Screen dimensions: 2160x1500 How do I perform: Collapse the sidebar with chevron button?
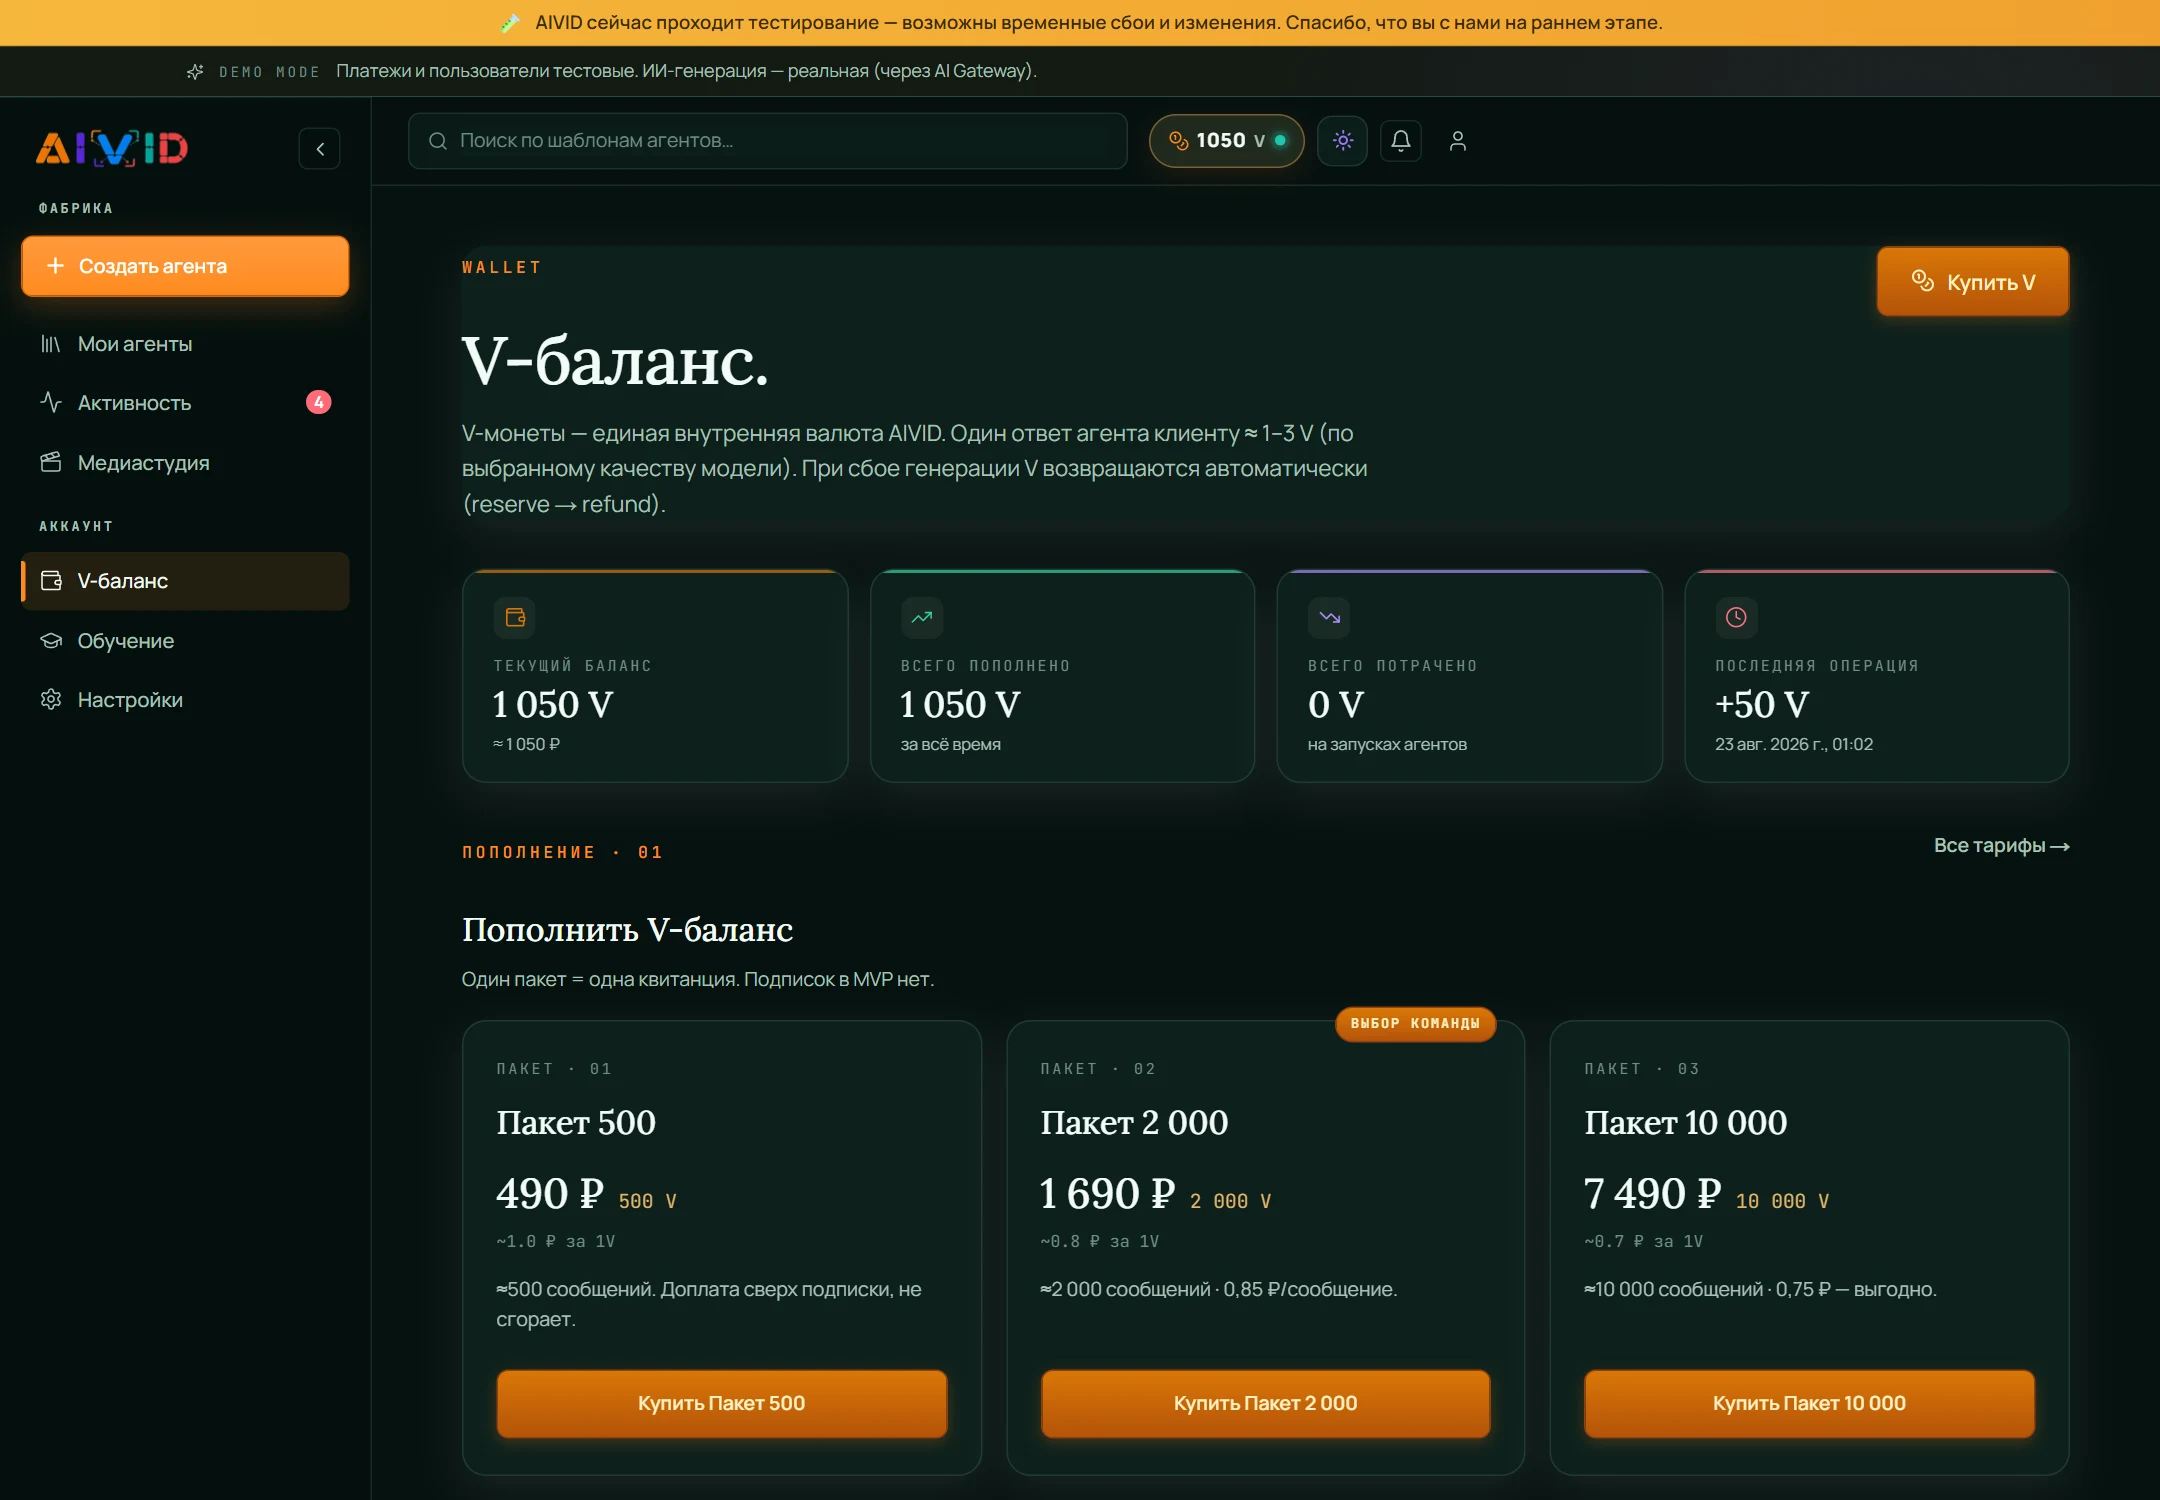coord(320,149)
